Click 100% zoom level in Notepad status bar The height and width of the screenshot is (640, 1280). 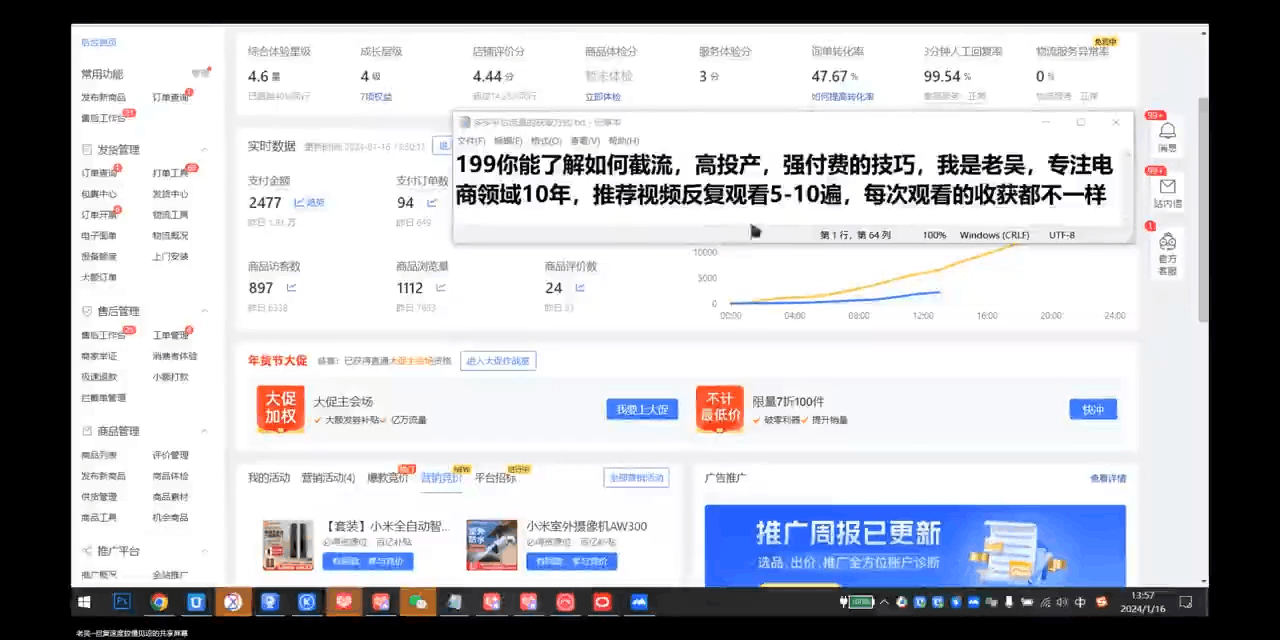[934, 235]
